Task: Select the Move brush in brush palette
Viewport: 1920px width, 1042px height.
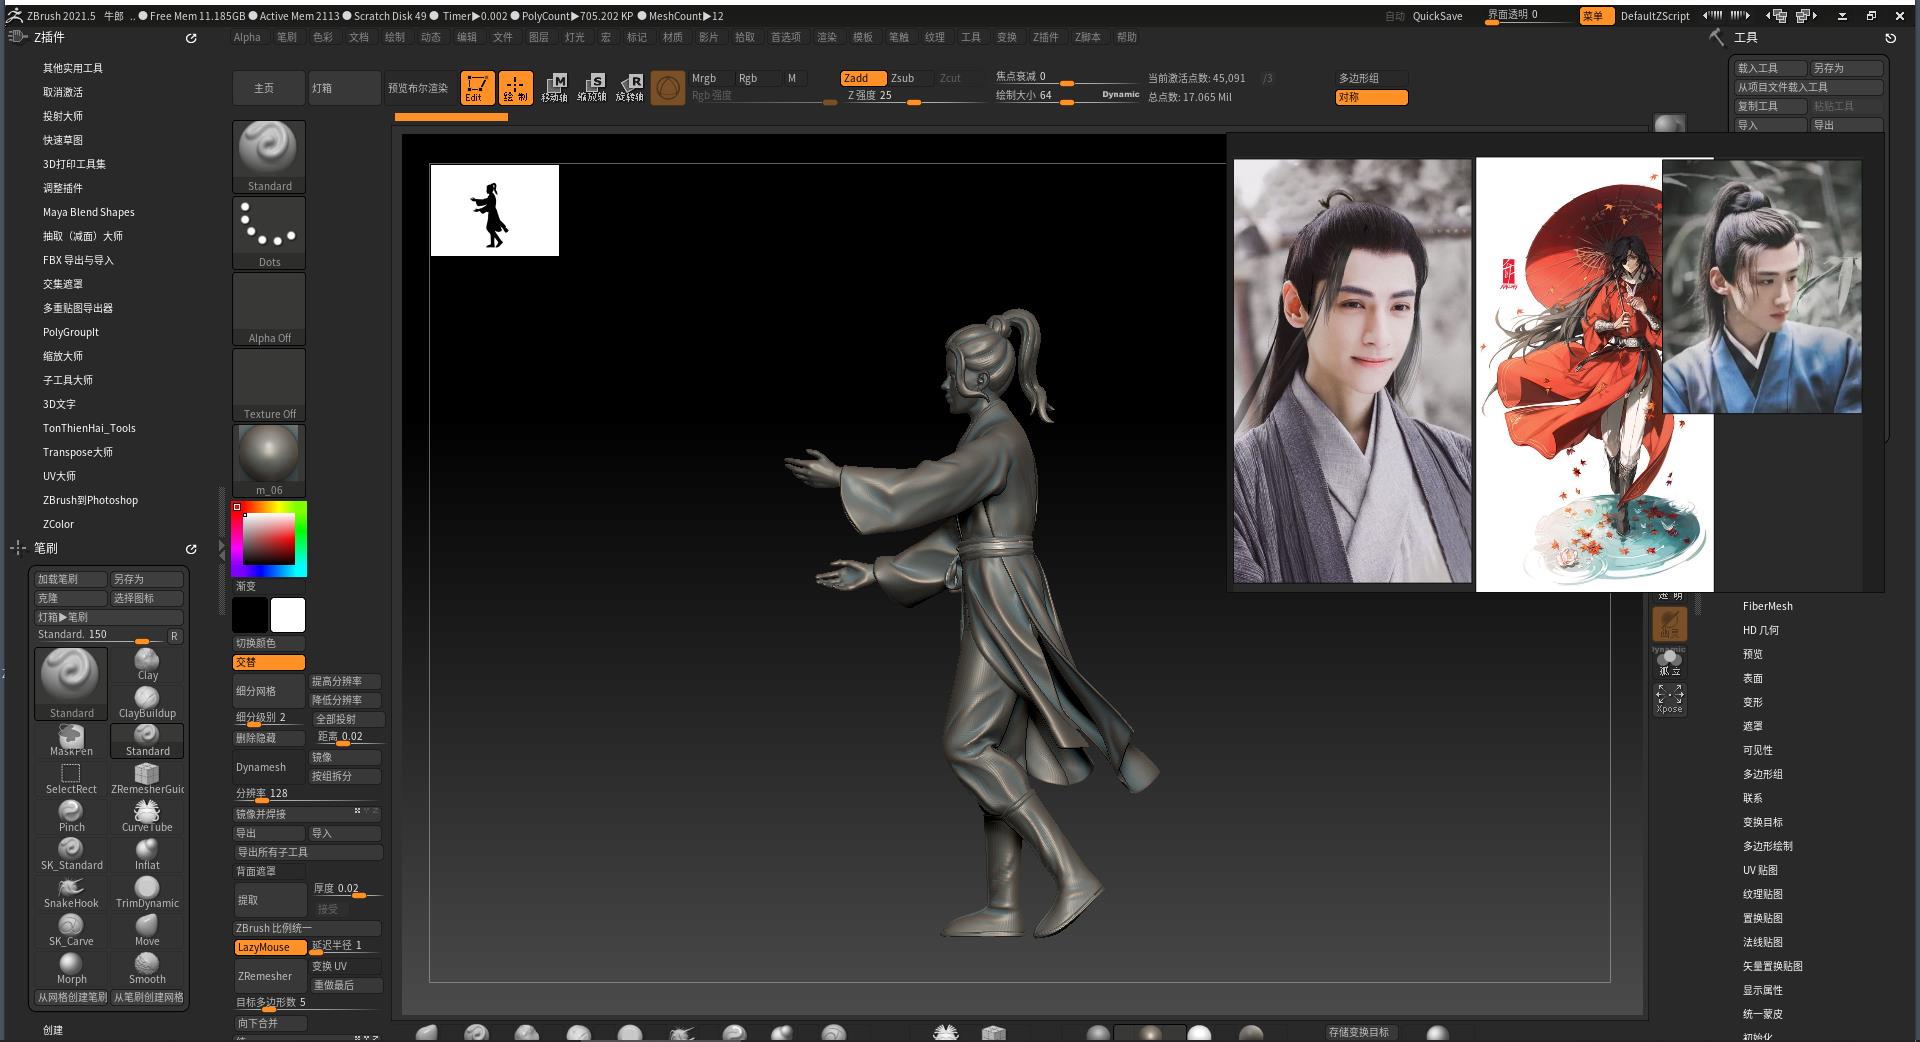Action: point(147,930)
